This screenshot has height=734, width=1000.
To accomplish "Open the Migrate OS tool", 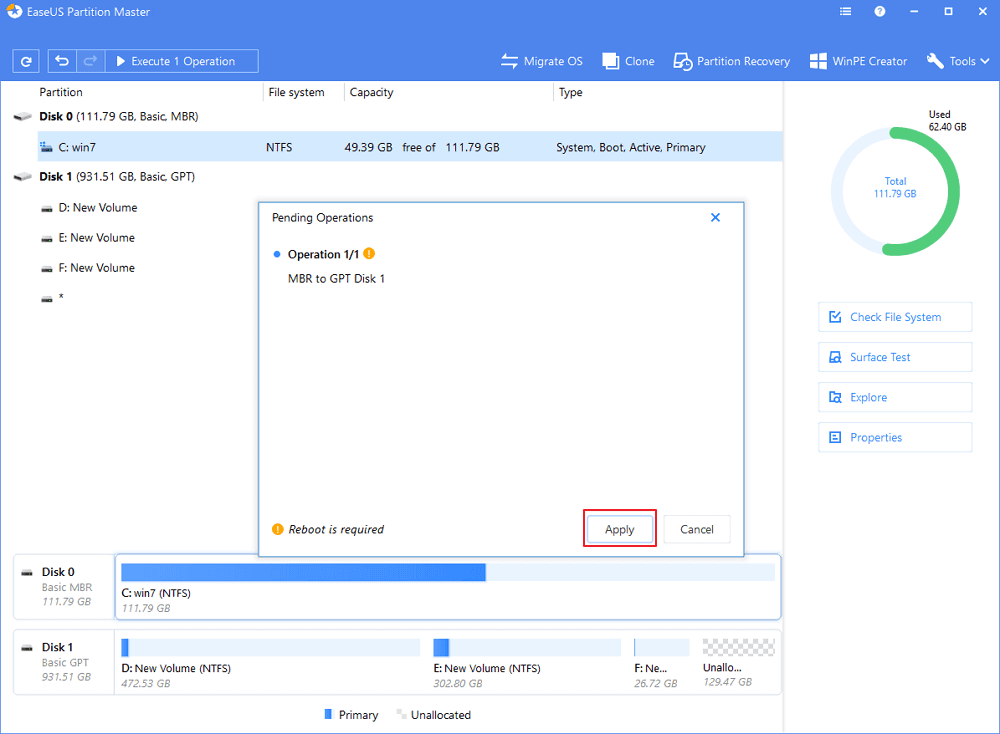I will (x=541, y=61).
